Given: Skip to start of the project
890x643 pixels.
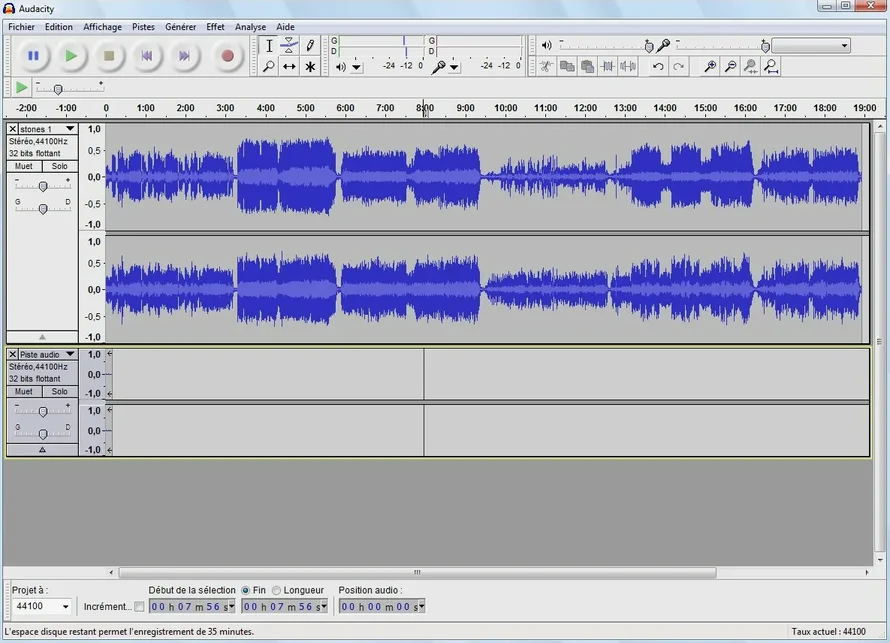Looking at the screenshot, I should tap(146, 56).
